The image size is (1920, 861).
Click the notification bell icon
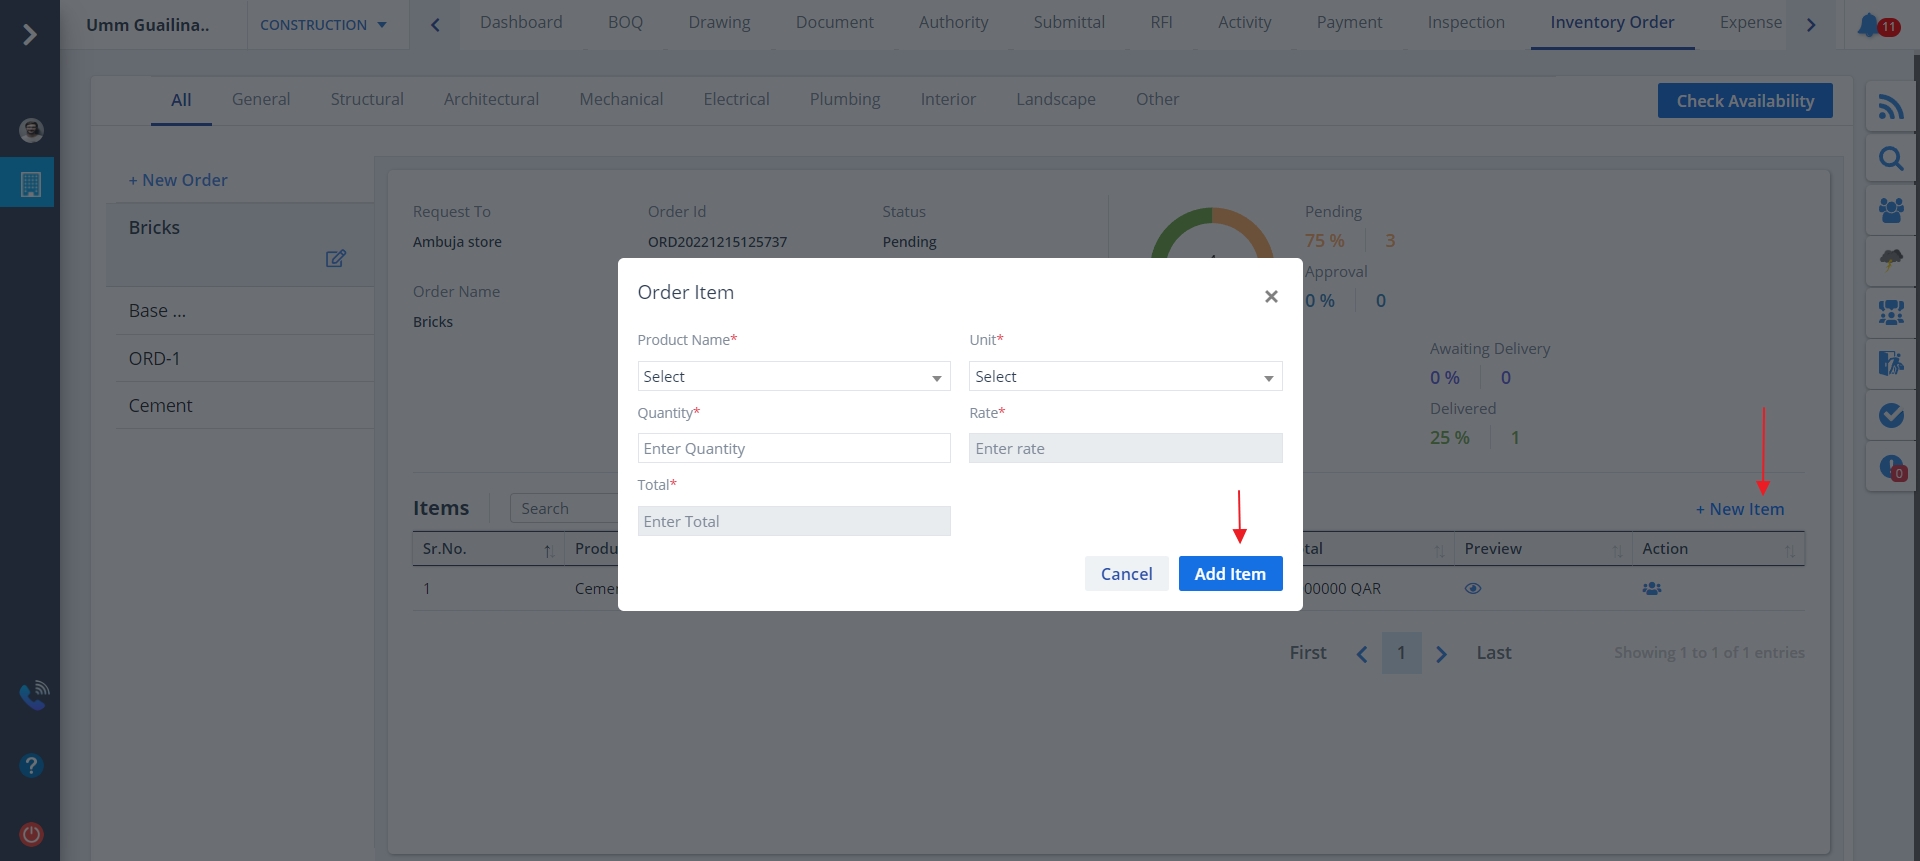click(x=1868, y=25)
